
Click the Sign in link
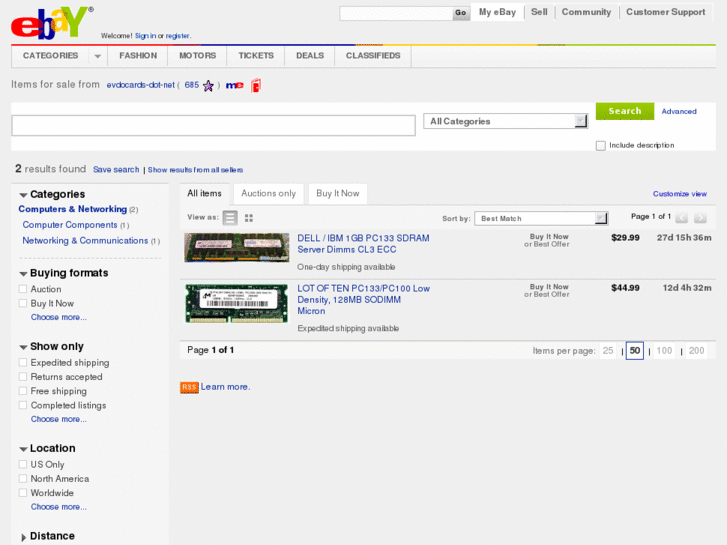tap(145, 36)
